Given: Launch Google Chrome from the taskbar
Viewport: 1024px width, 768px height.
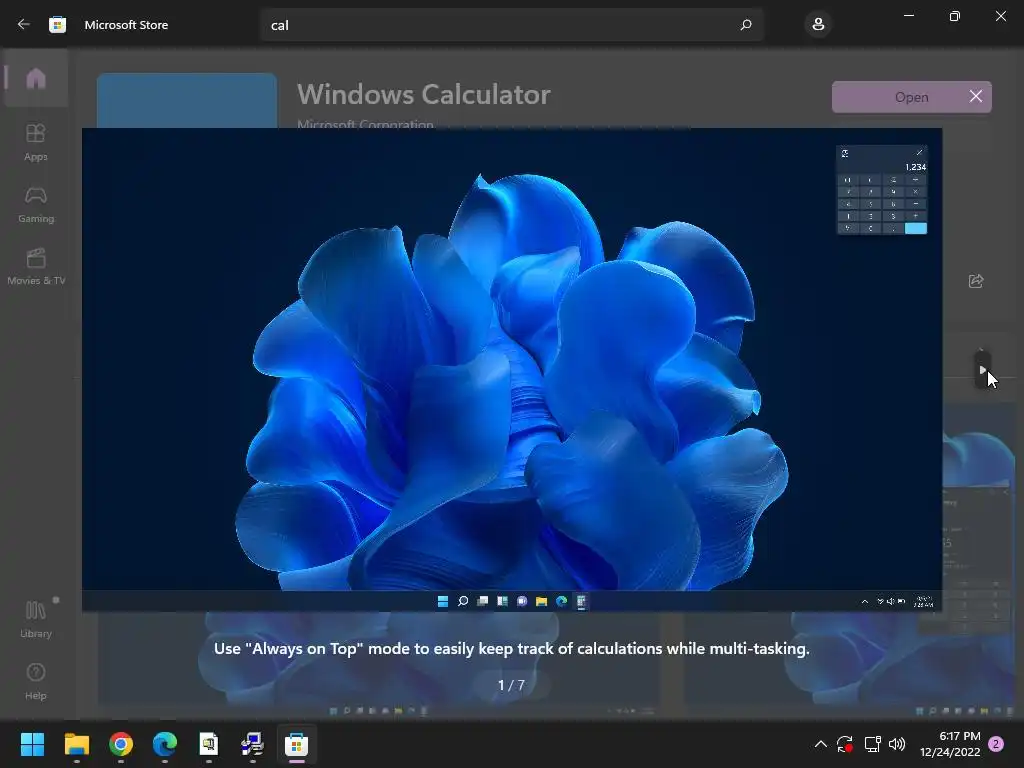Looking at the screenshot, I should [121, 744].
